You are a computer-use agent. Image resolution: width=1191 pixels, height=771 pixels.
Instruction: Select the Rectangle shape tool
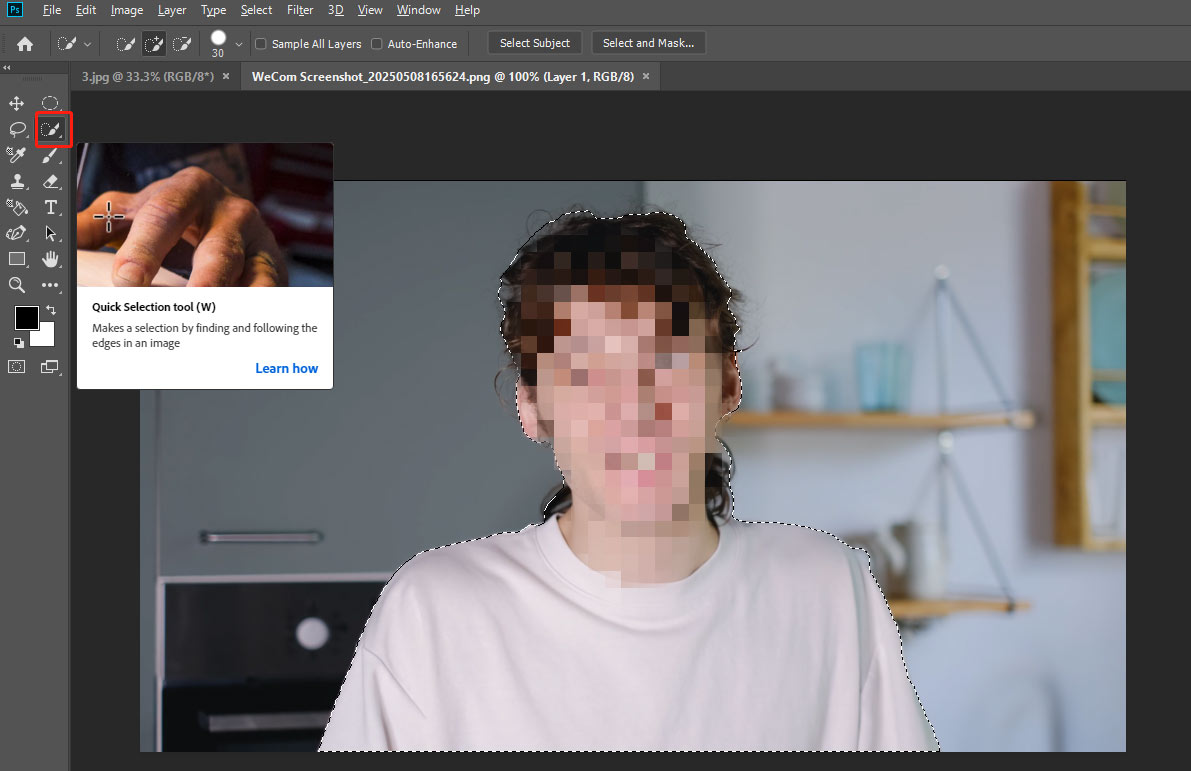tap(17, 259)
